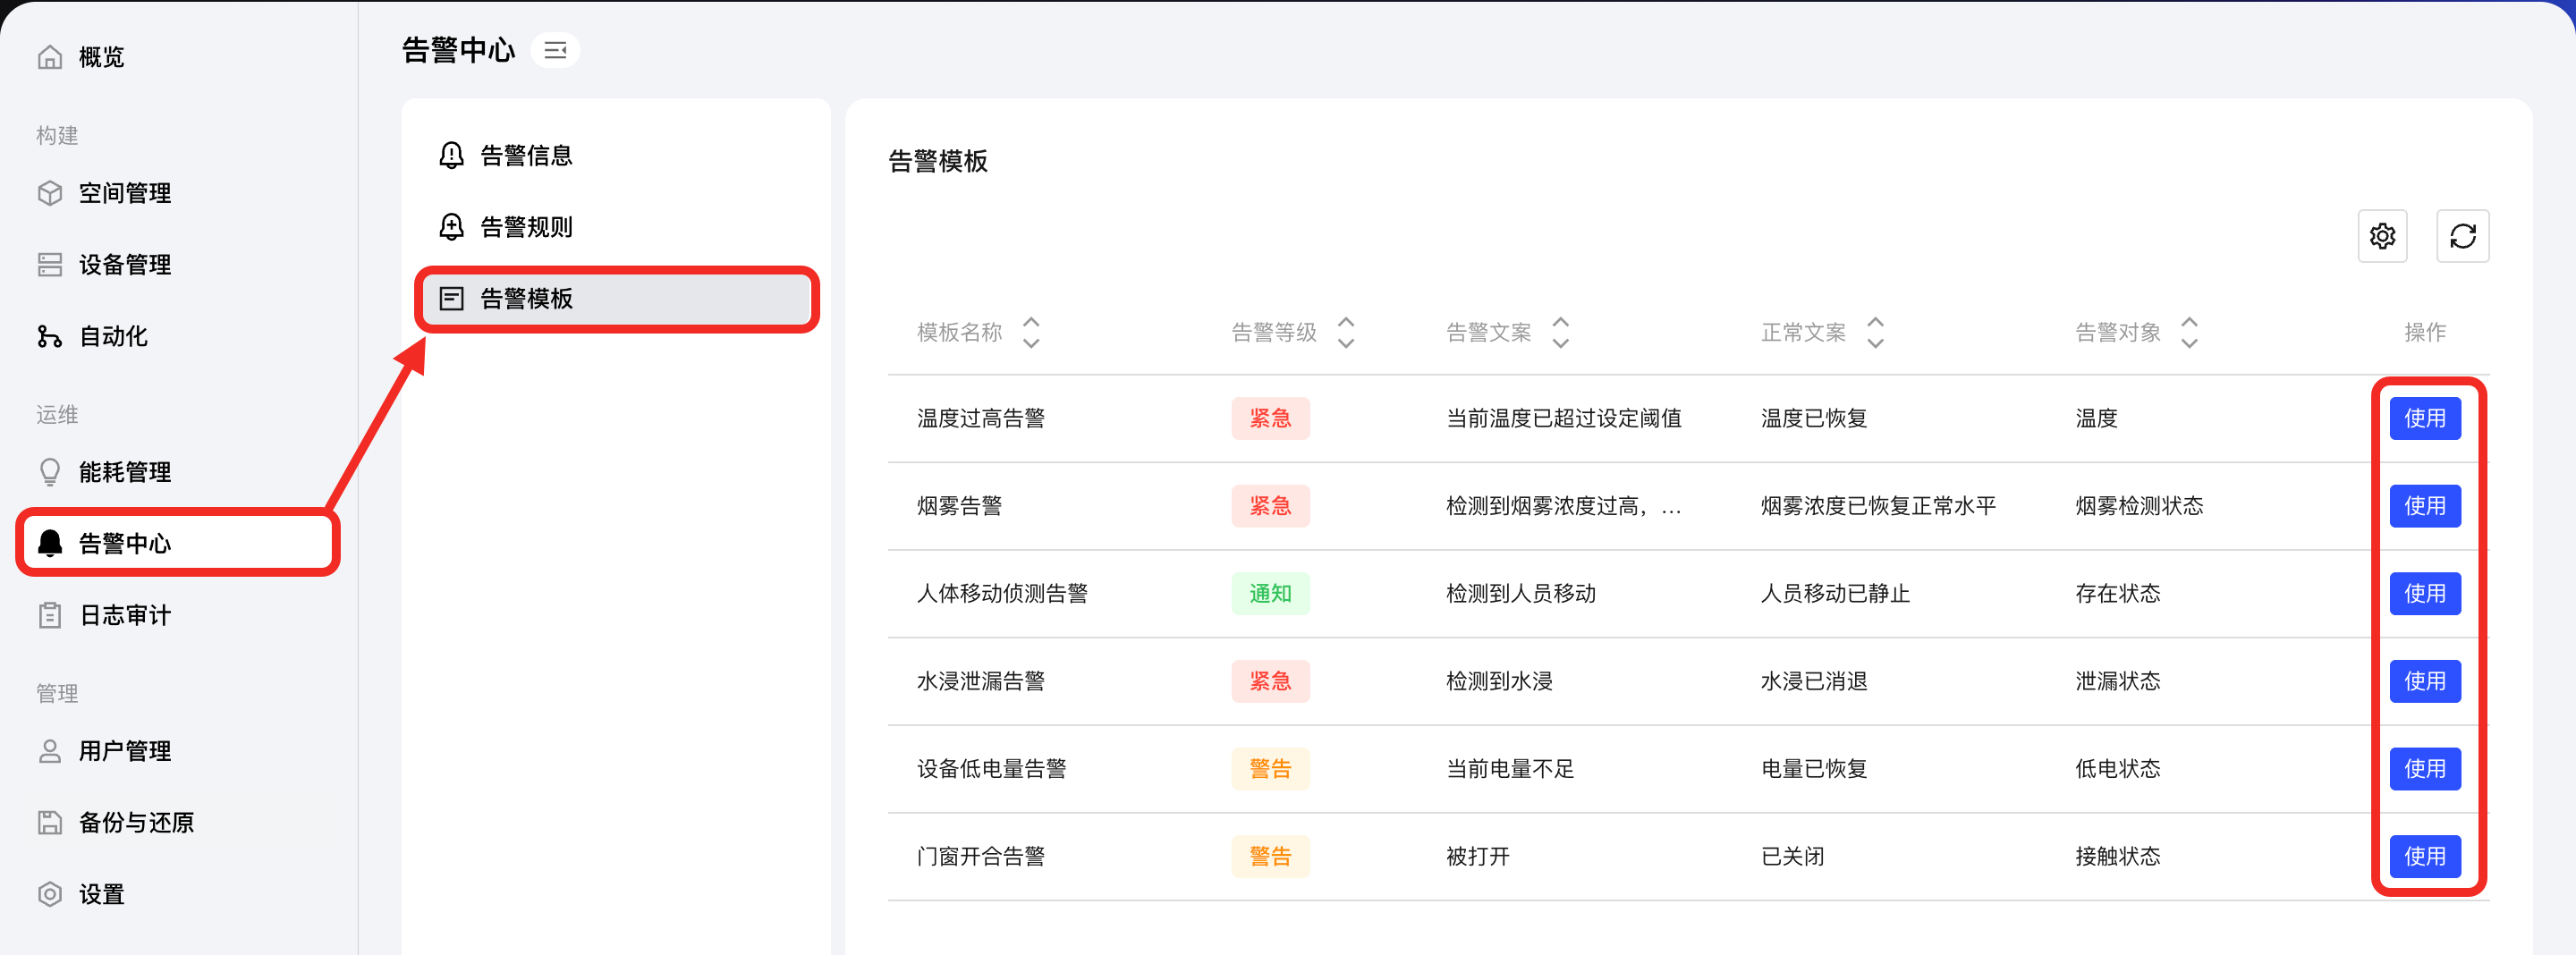Sort the table by 告警对象
Viewport: 2576px width, 955px height.
point(2190,332)
